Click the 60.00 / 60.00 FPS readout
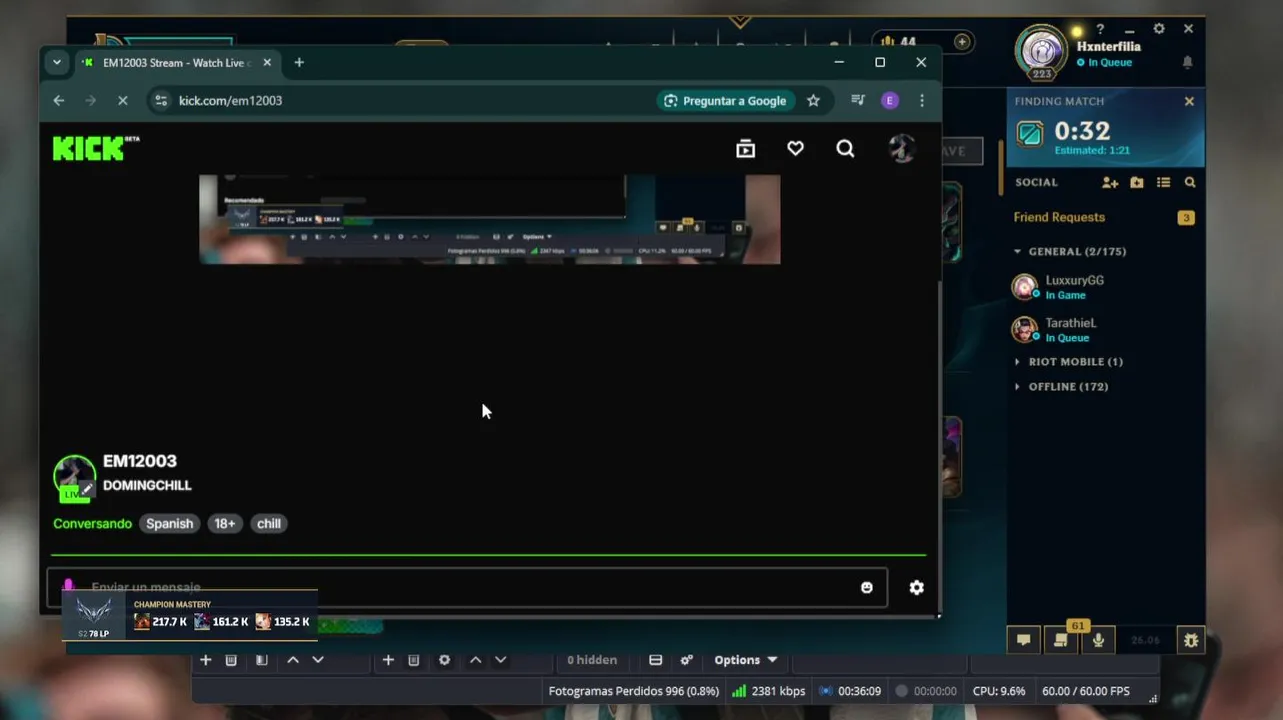The image size is (1283, 720). coord(1085,691)
